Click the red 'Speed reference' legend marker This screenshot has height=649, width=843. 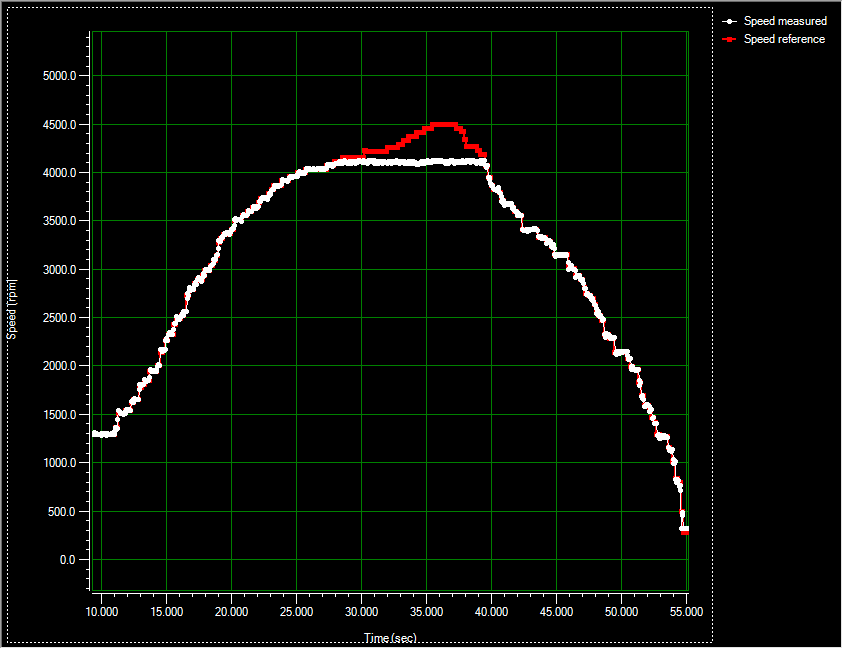(730, 39)
